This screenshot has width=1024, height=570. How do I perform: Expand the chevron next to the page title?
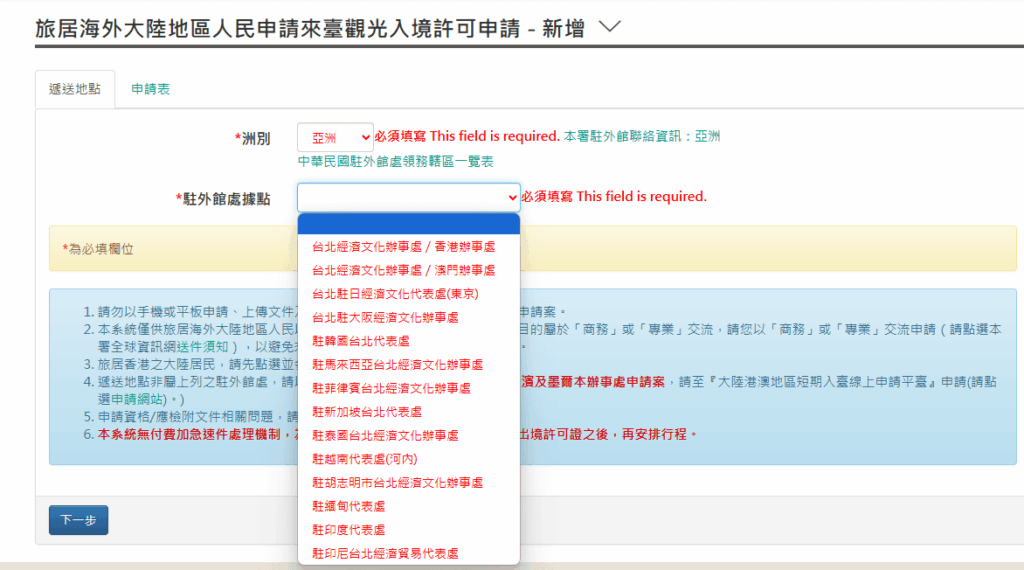pyautogui.click(x=609, y=28)
